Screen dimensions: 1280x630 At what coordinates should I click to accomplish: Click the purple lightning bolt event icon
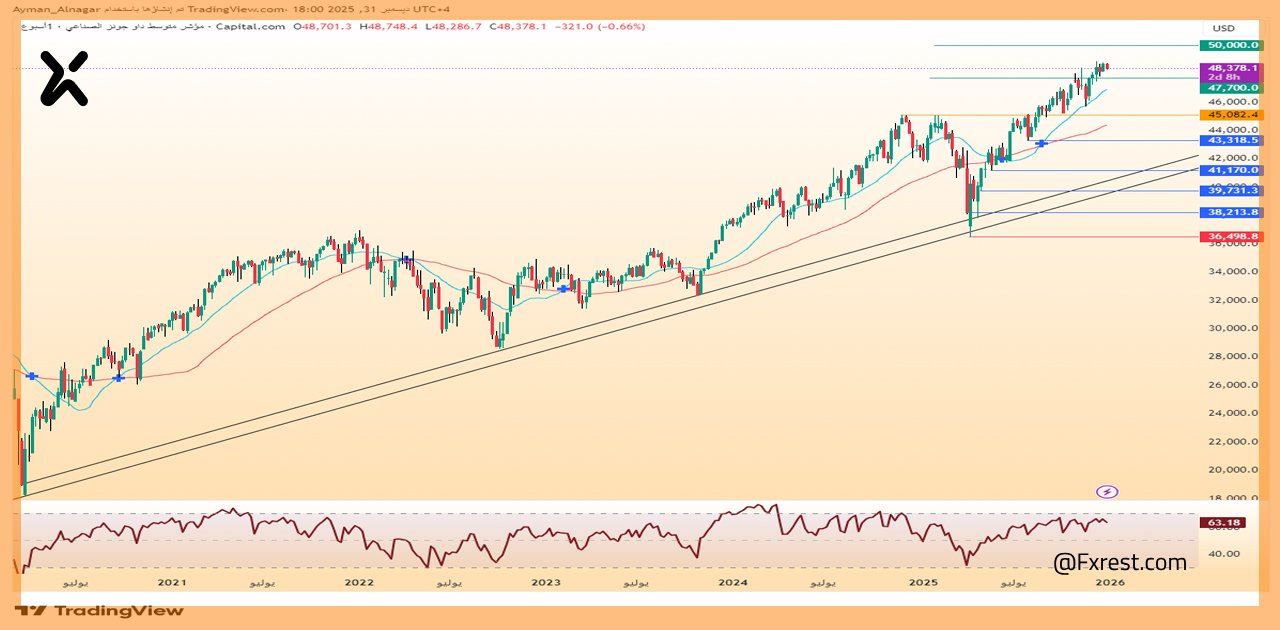[1107, 491]
